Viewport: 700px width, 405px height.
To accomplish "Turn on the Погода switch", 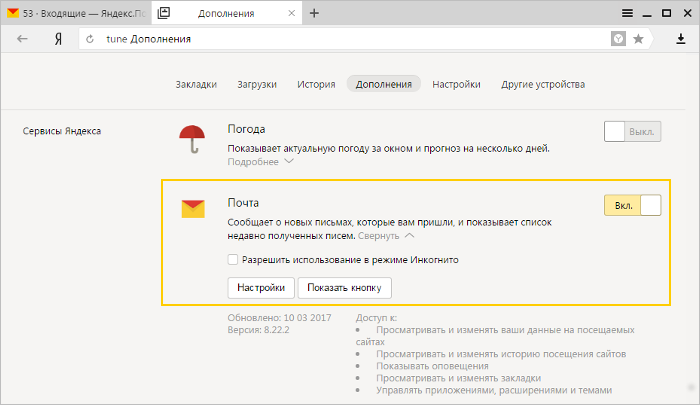I will pyautogui.click(x=632, y=132).
